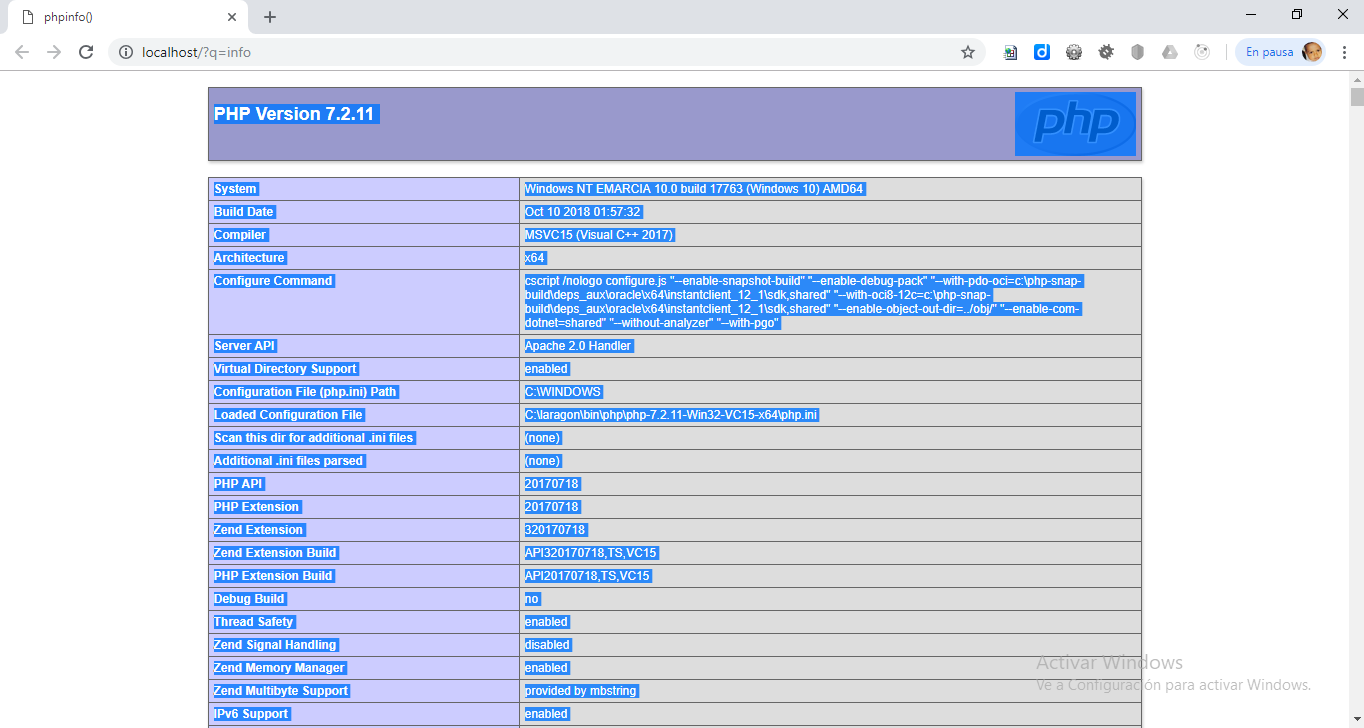1364x728 pixels.
Task: Click the 'PHP API' label
Action: click(238, 484)
